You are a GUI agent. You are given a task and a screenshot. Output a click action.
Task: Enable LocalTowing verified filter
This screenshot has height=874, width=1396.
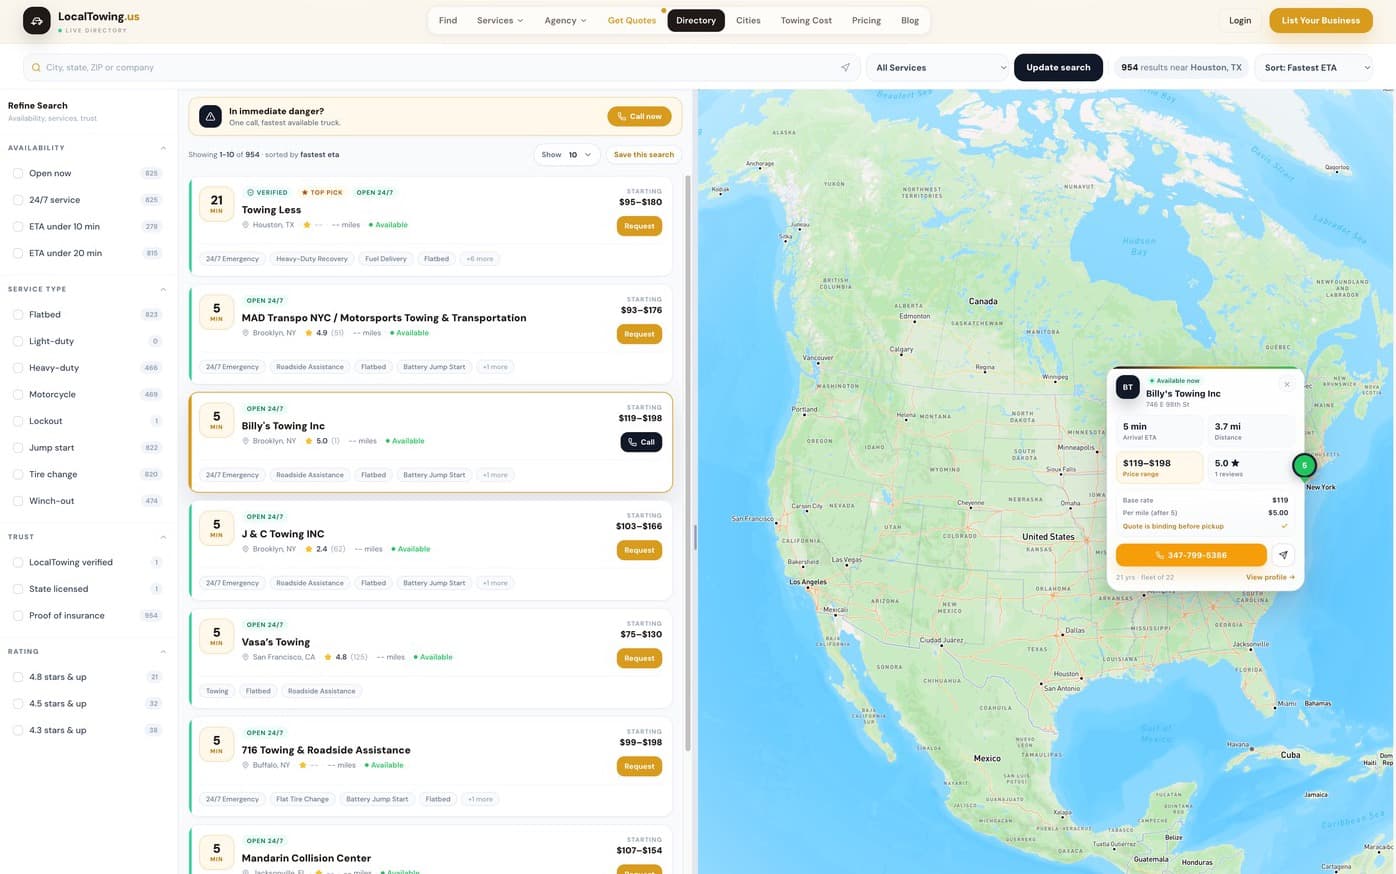(x=18, y=562)
